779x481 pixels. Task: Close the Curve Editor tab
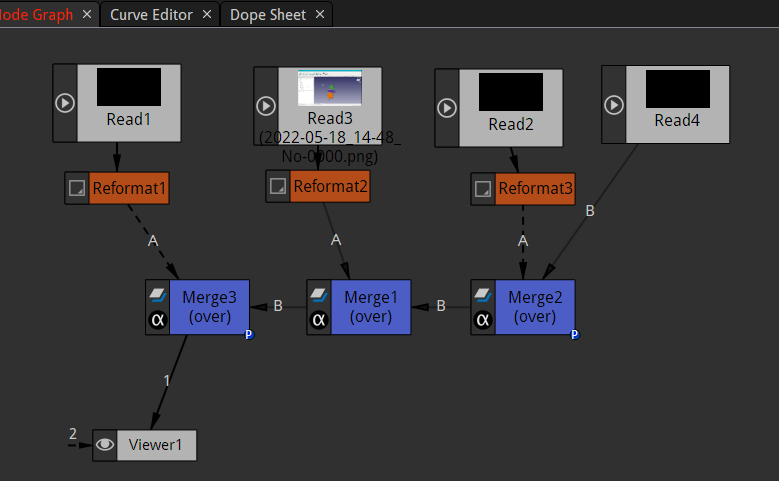(207, 15)
